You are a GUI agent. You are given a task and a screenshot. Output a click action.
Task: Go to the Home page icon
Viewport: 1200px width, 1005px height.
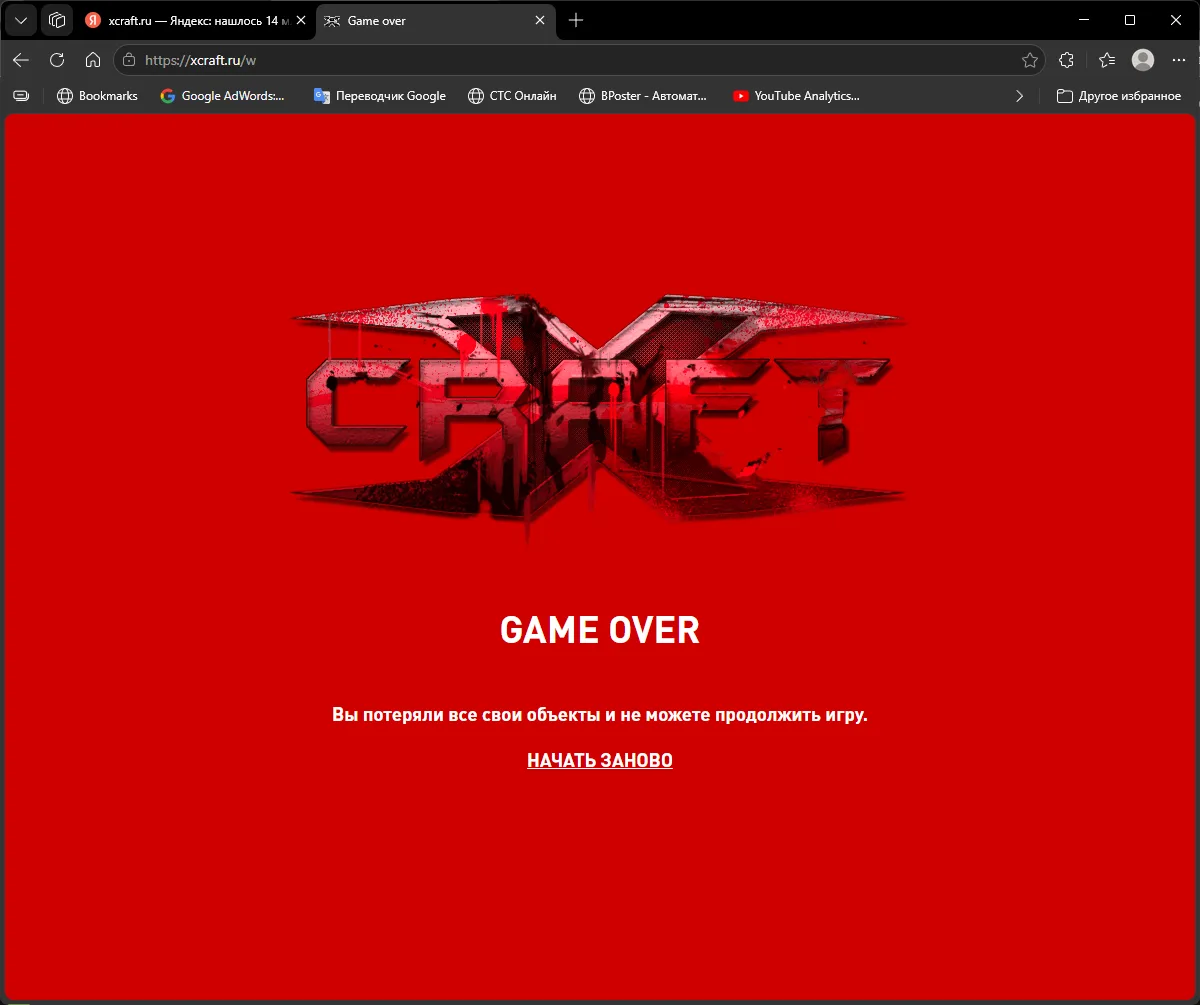(x=93, y=60)
